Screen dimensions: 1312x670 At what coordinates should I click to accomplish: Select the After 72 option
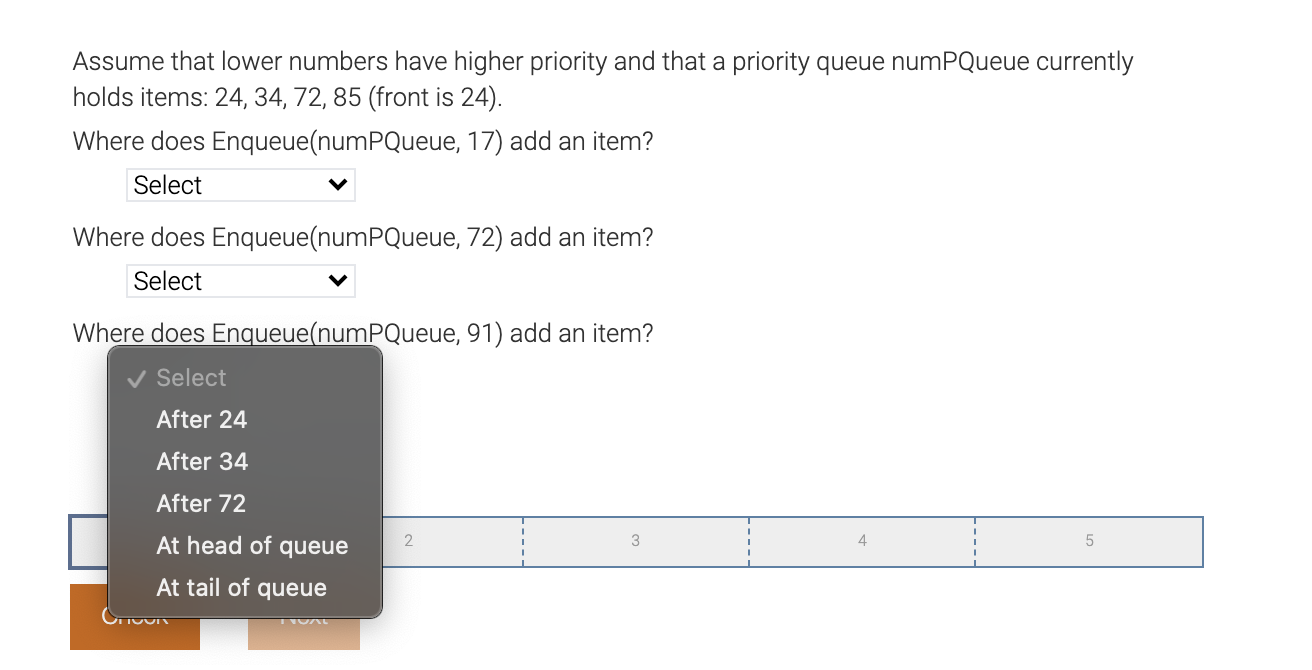pos(201,503)
